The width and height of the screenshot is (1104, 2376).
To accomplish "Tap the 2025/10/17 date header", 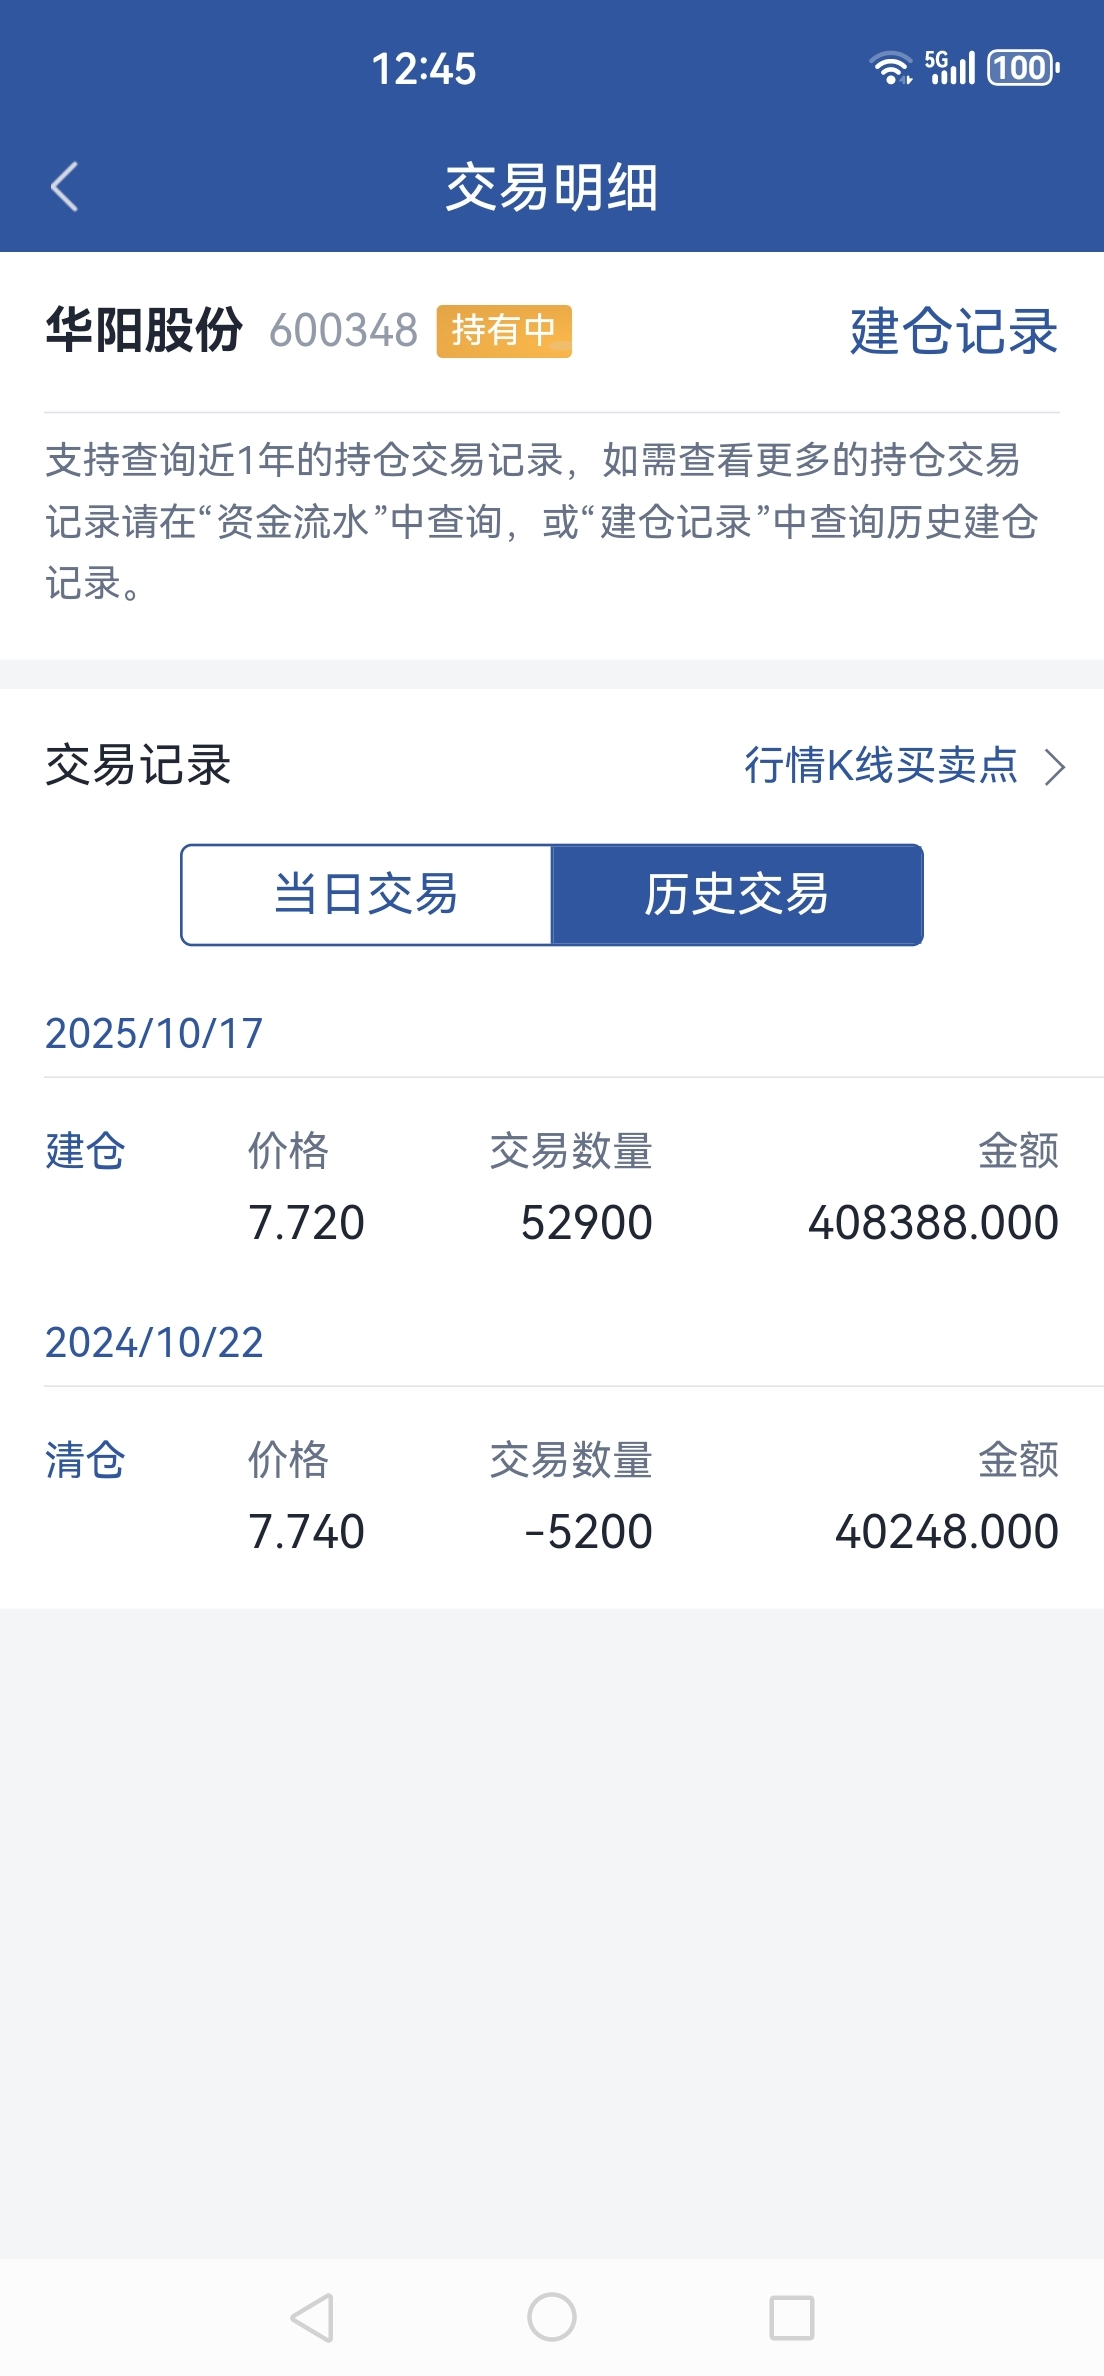I will (154, 1033).
